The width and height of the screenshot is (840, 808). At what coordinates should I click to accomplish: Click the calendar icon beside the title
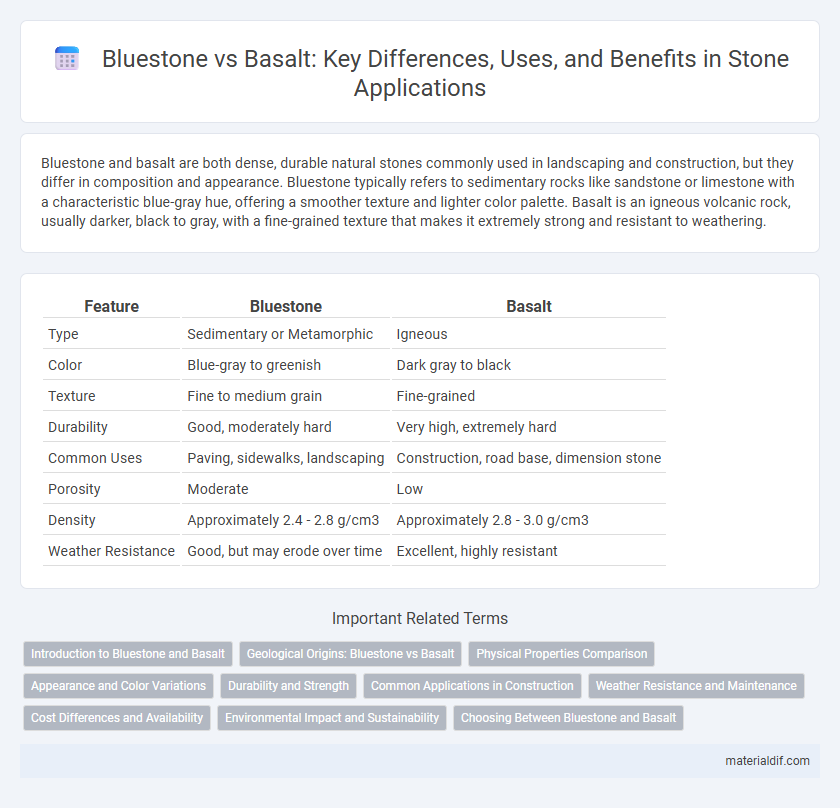[67, 58]
